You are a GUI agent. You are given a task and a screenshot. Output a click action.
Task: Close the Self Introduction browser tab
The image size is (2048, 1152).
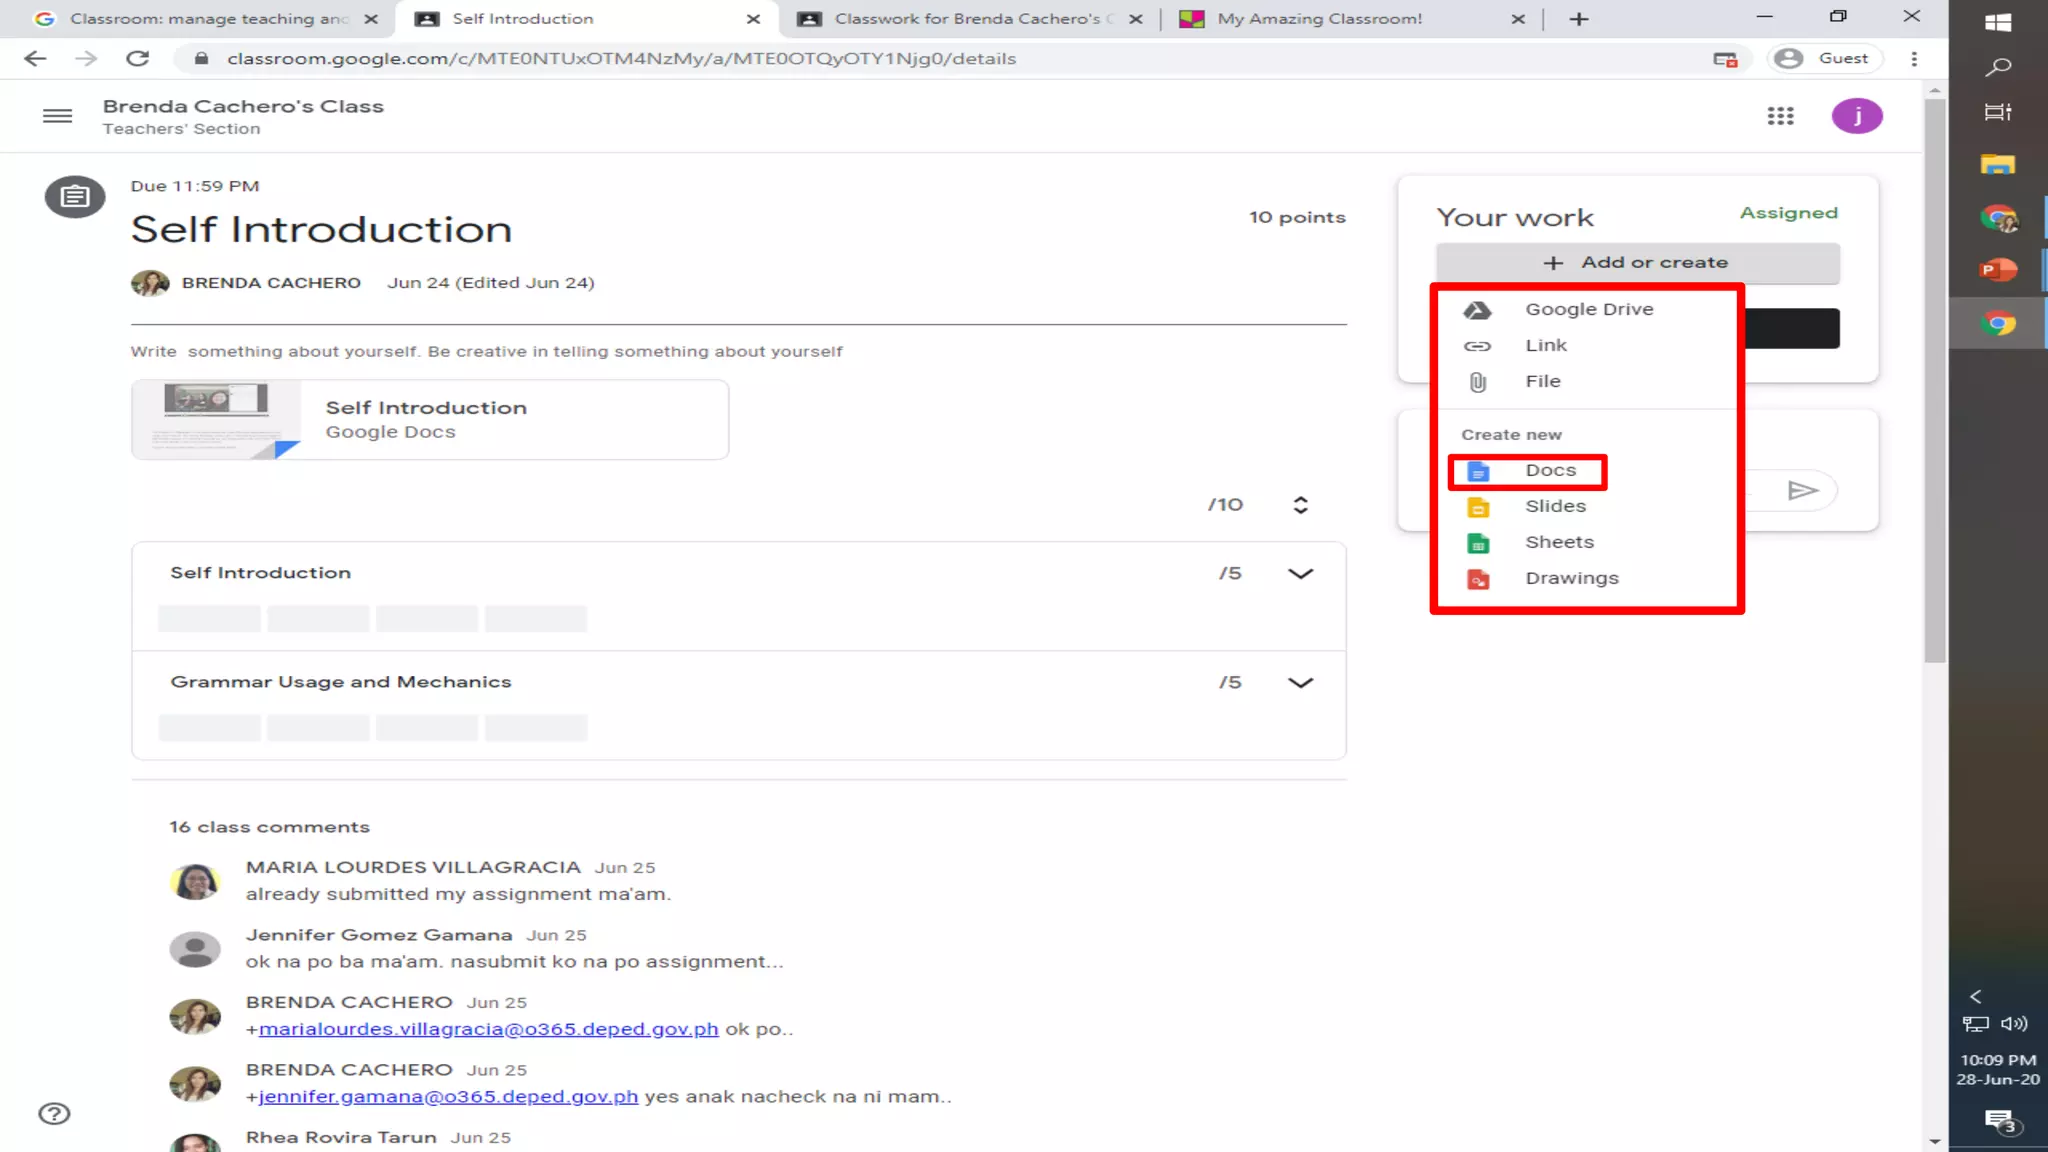(x=753, y=19)
